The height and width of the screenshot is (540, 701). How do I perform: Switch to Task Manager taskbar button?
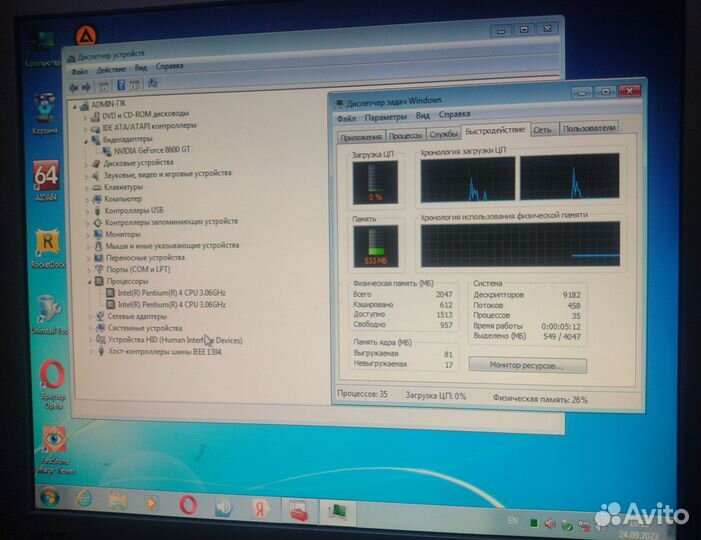(x=338, y=512)
